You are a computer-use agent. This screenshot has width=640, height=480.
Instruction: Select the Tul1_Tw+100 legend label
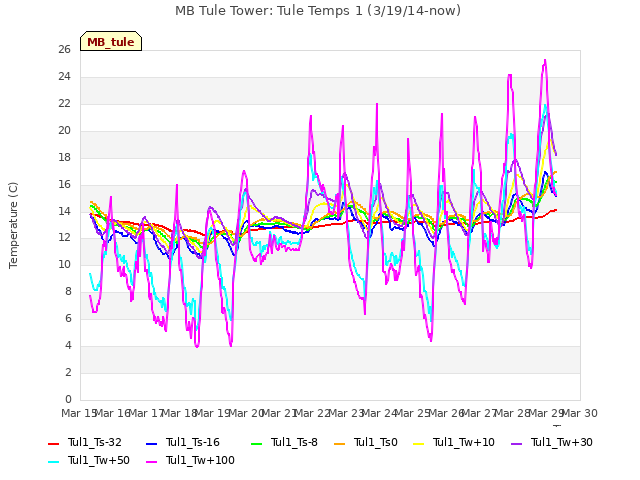coord(200,460)
